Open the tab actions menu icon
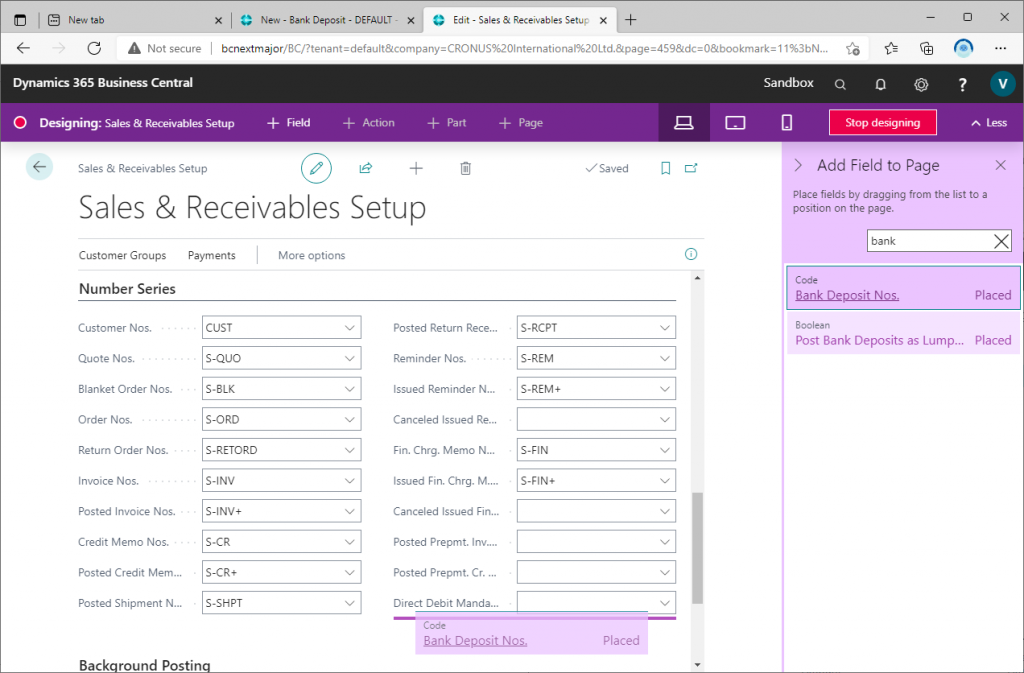Screen dimensions: 1024x673 (20, 20)
